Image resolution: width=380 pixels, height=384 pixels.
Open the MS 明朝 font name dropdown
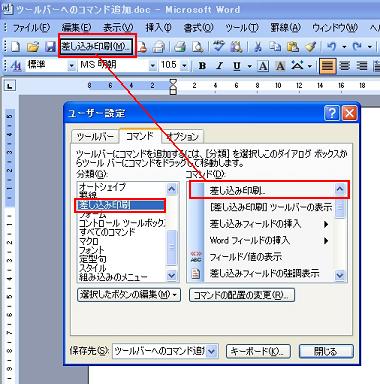tap(152, 66)
